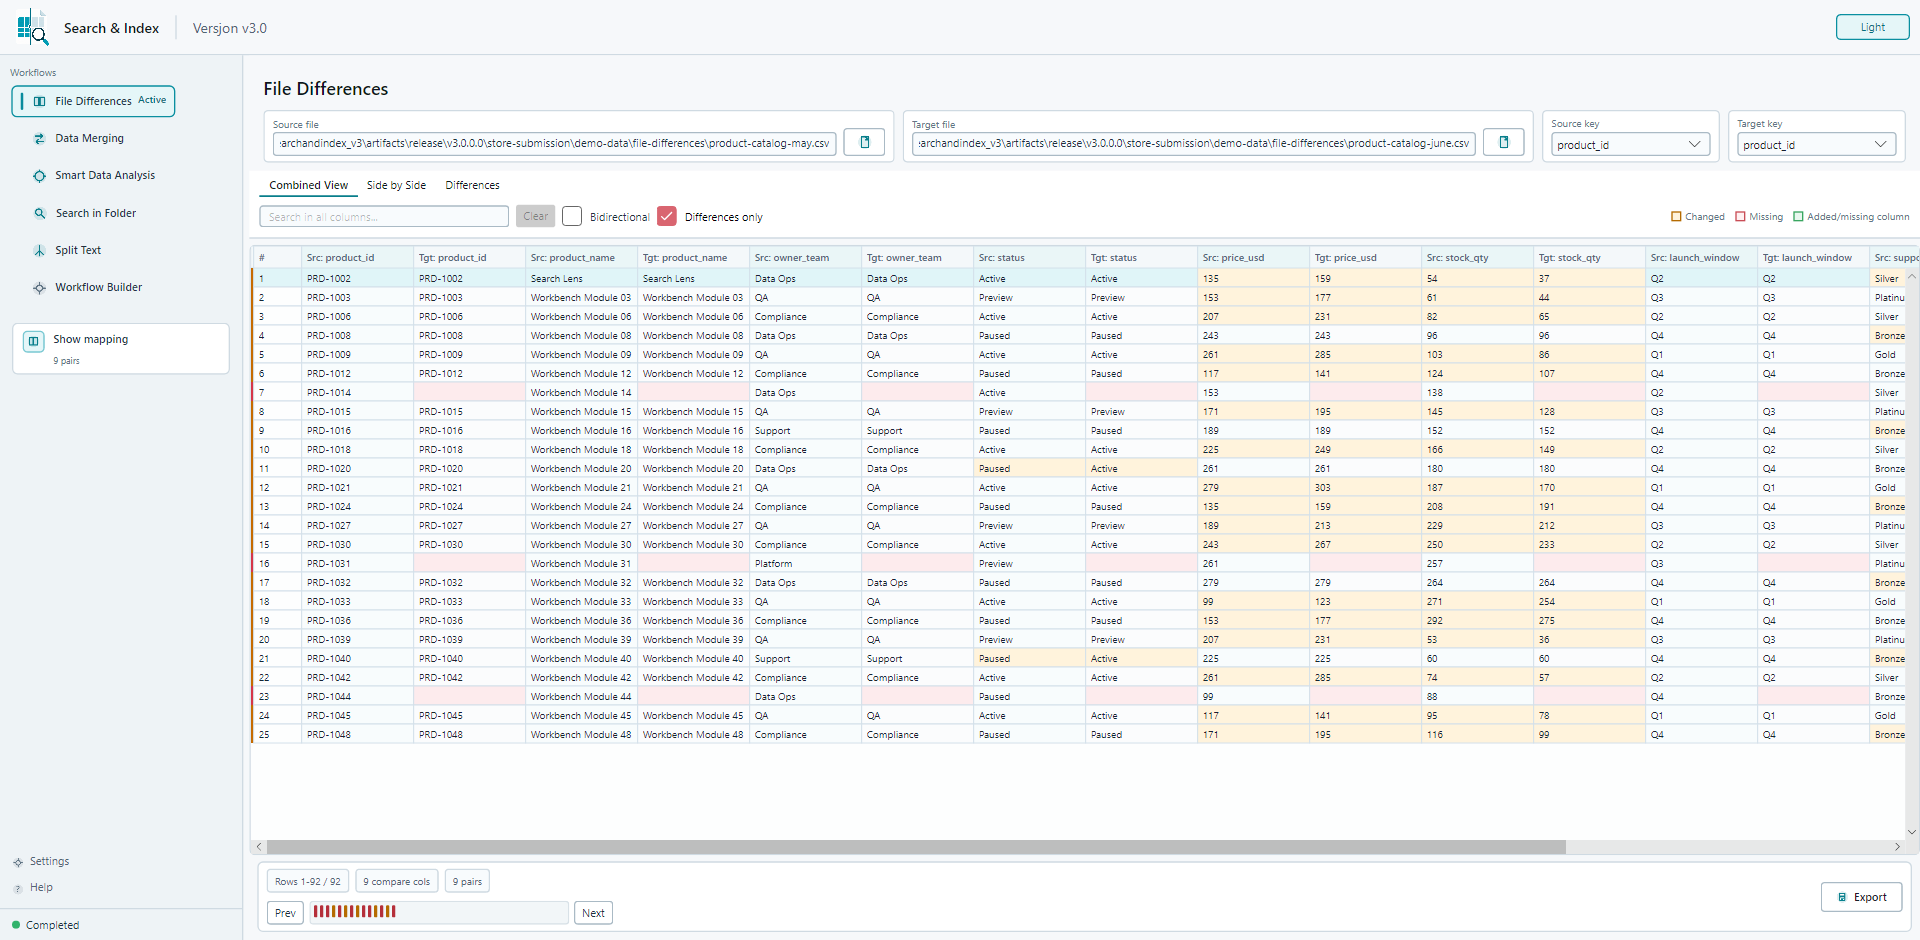Click the Src: product_id column header

(x=358, y=258)
